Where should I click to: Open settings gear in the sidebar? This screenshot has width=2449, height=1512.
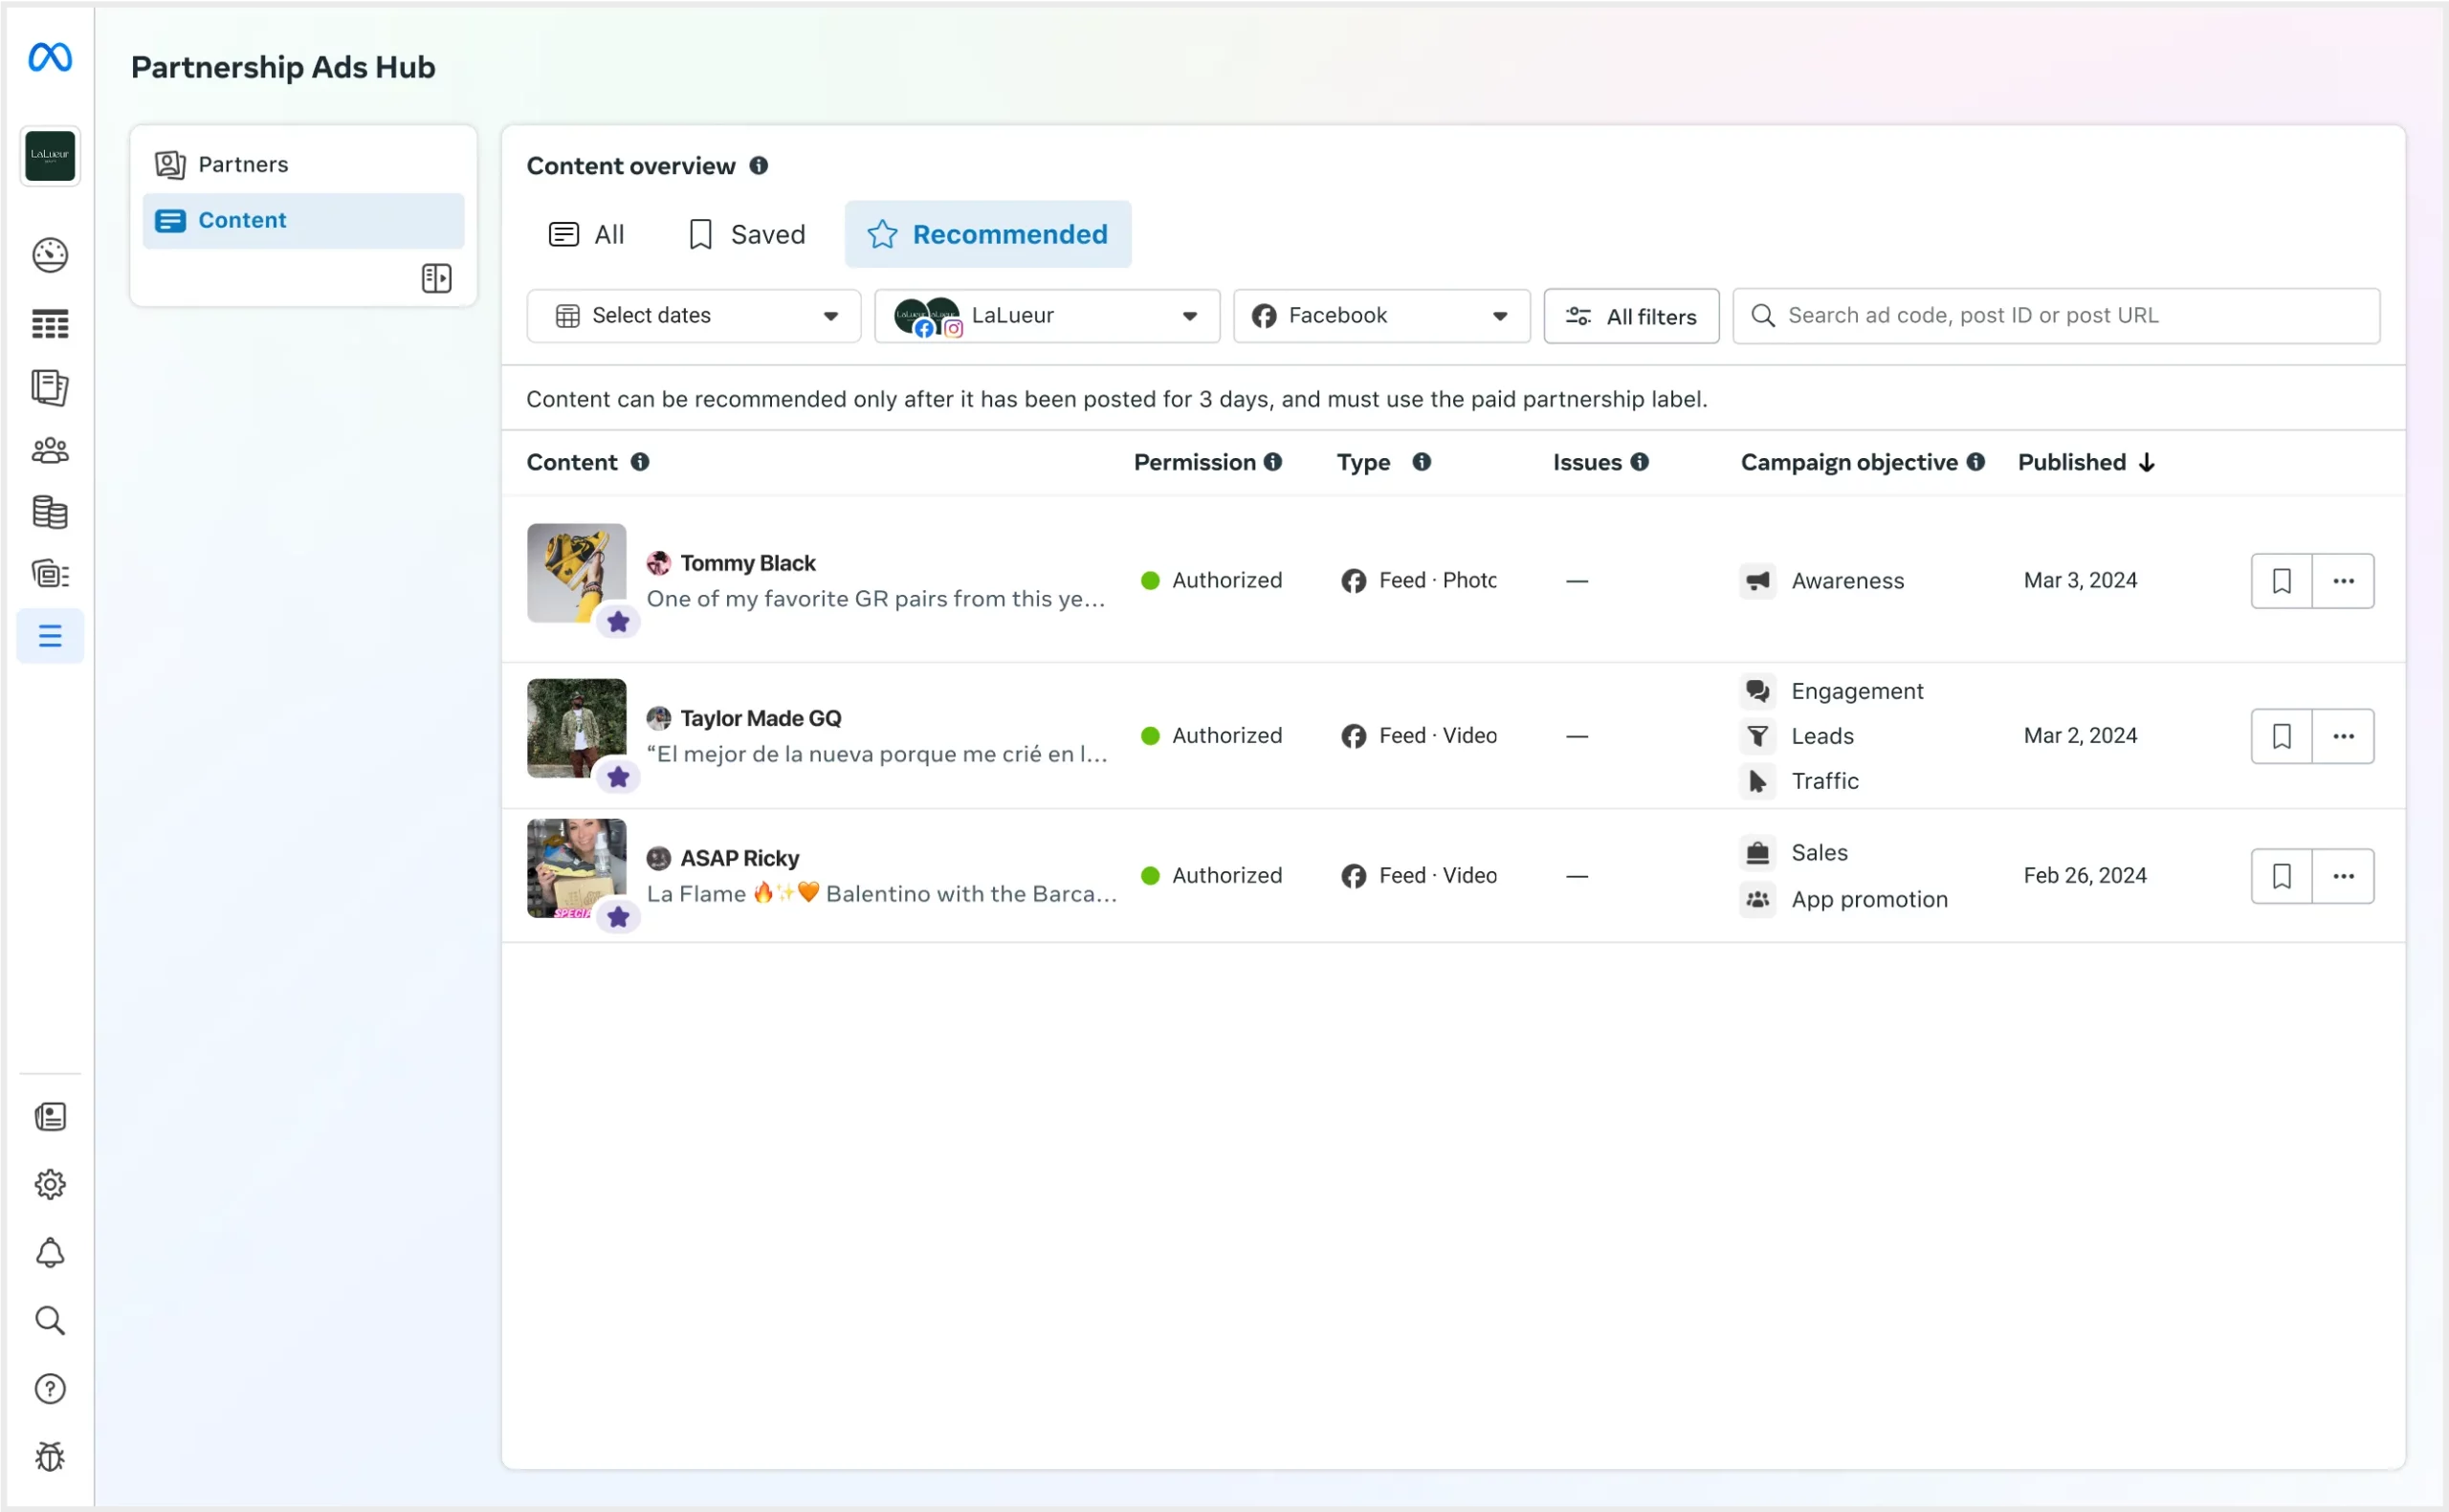click(x=50, y=1184)
